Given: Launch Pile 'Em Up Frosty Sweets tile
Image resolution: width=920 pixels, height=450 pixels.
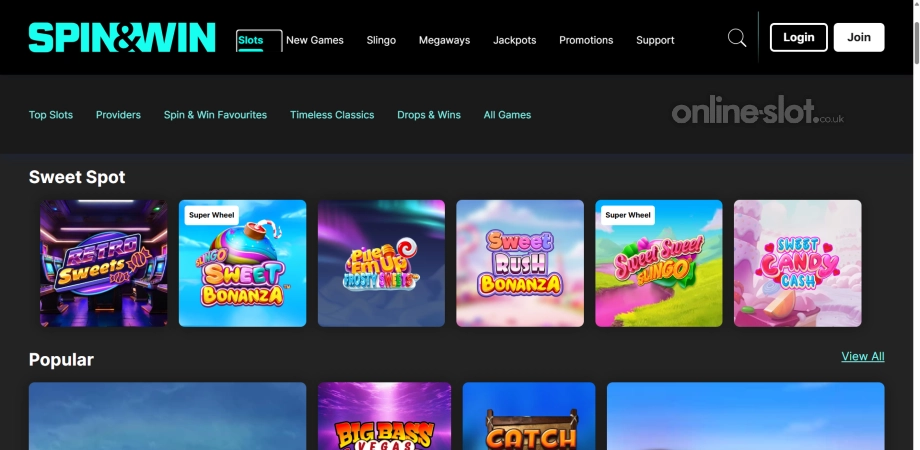Looking at the screenshot, I should 381,263.
